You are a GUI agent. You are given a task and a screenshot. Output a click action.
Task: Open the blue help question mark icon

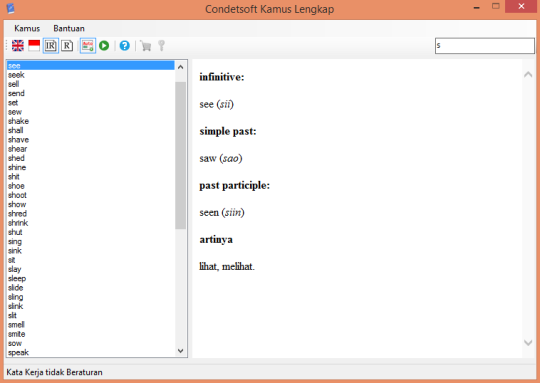125,45
